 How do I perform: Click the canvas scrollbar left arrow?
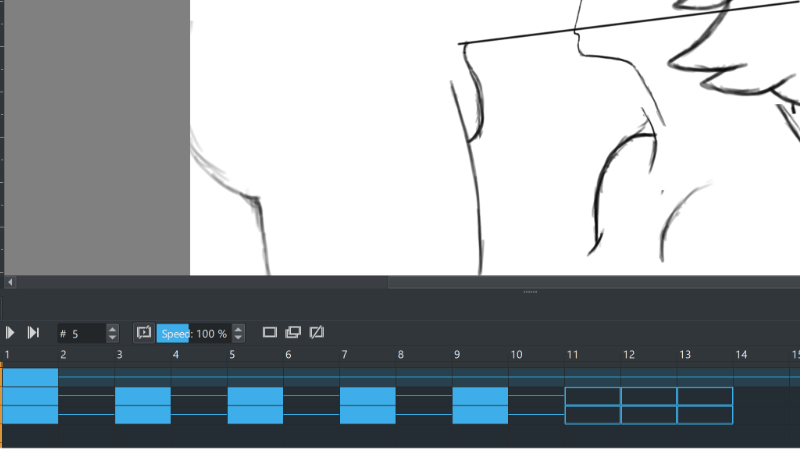10,283
